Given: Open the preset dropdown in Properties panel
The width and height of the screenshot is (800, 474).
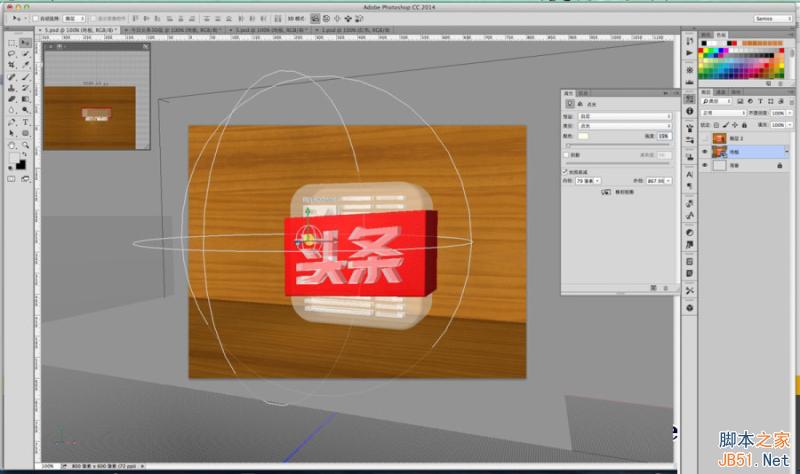Looking at the screenshot, I should click(625, 116).
